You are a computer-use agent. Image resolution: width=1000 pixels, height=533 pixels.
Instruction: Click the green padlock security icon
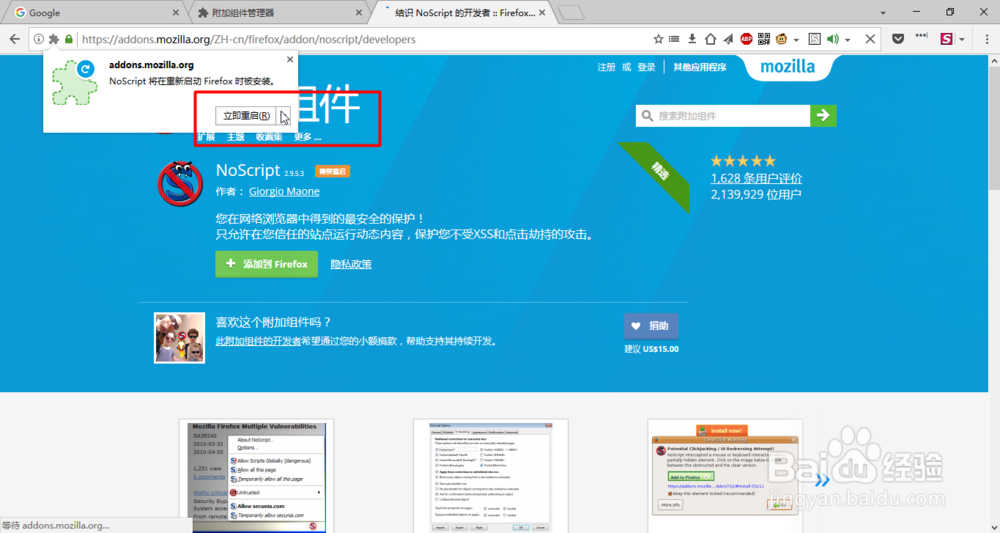(x=69, y=39)
